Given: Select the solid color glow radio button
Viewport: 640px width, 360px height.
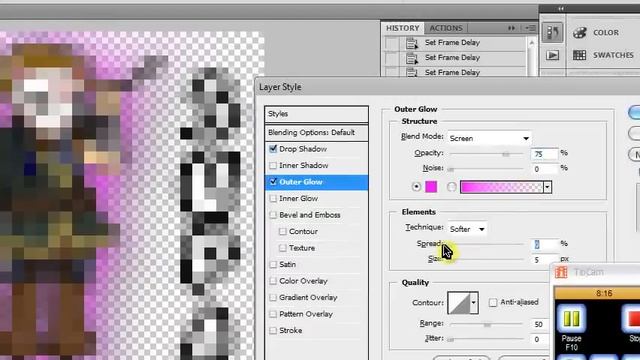Looking at the screenshot, I should coord(416,187).
